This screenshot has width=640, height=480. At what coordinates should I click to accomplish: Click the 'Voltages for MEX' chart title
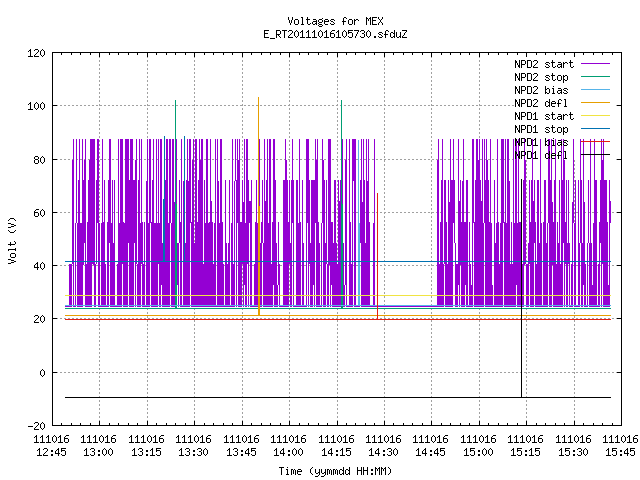point(335,21)
